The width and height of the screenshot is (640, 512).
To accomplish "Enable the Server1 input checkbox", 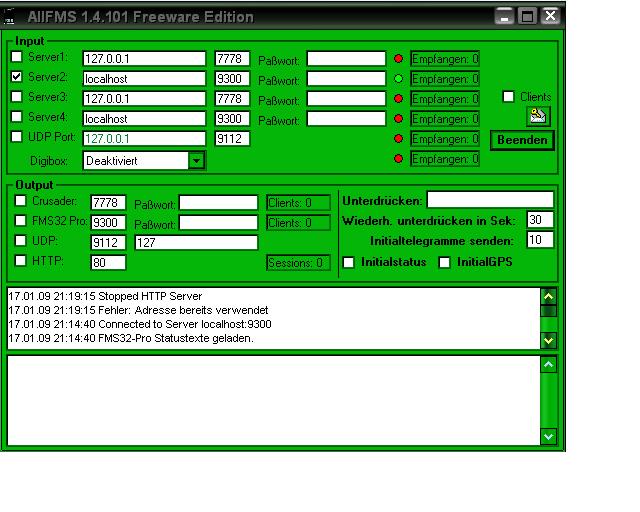I will coord(17,57).
